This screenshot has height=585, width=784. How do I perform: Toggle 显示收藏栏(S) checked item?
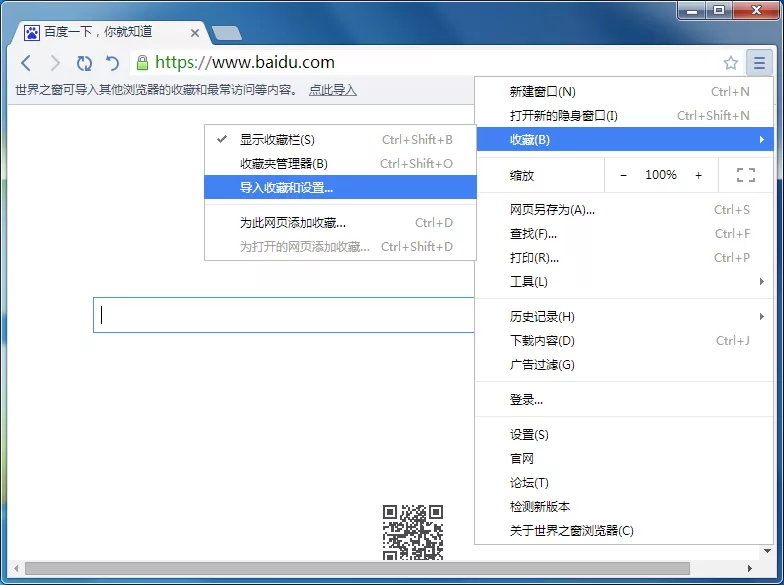[x=340, y=140]
